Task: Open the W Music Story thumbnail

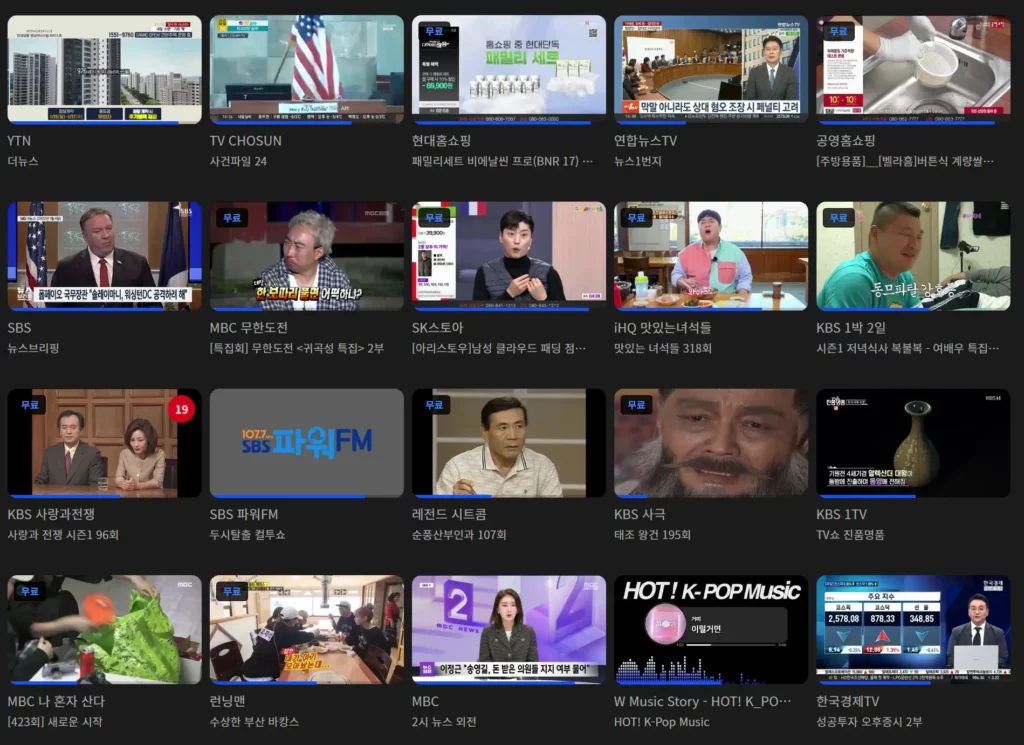Action: click(711, 630)
